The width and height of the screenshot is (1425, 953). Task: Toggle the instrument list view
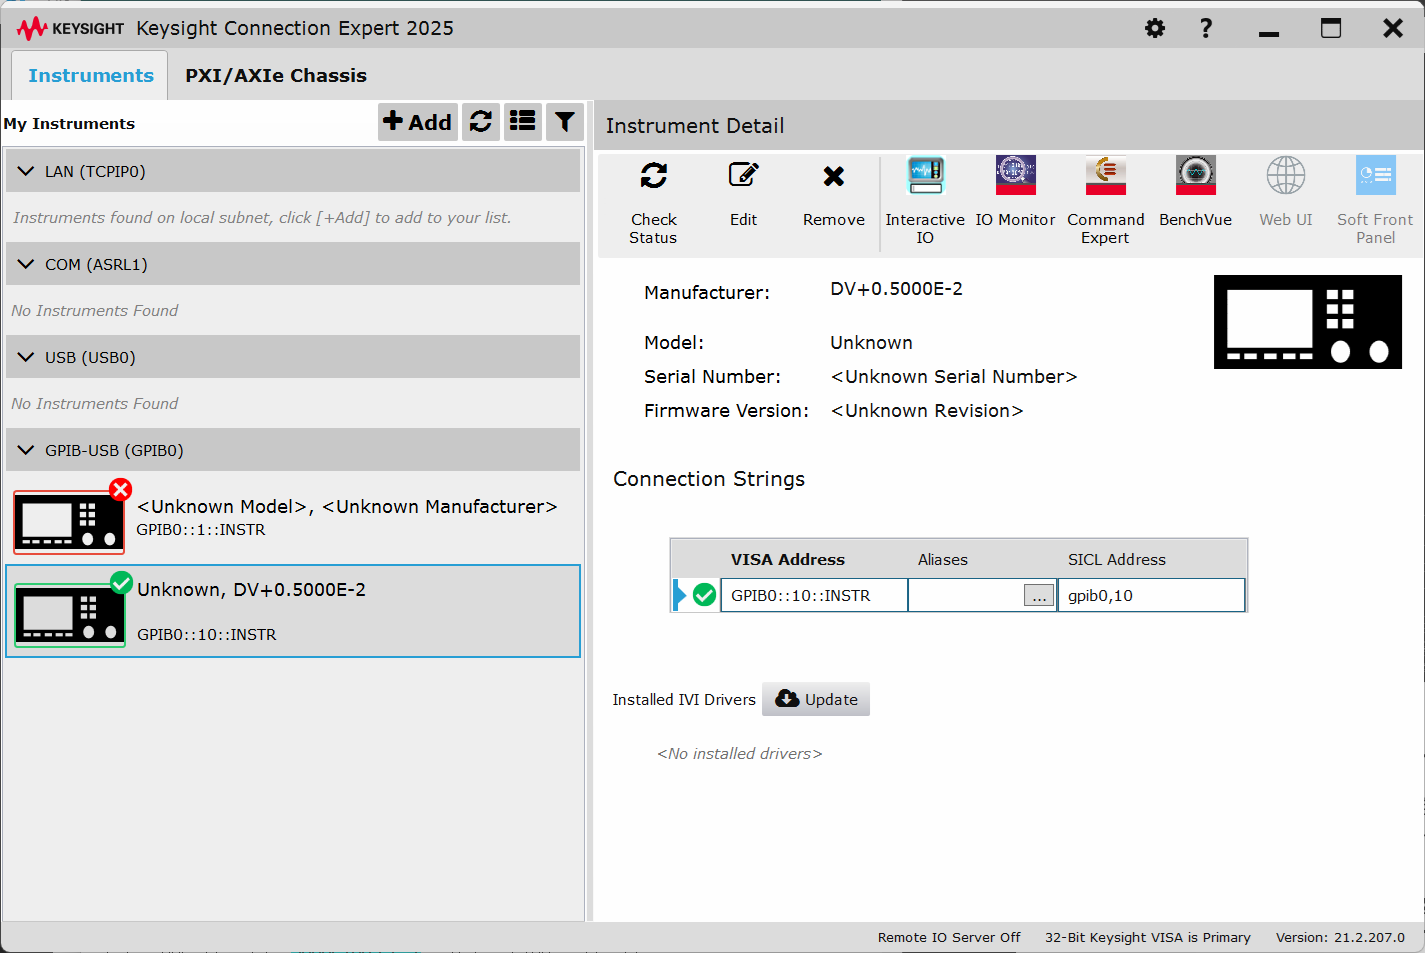(x=522, y=122)
